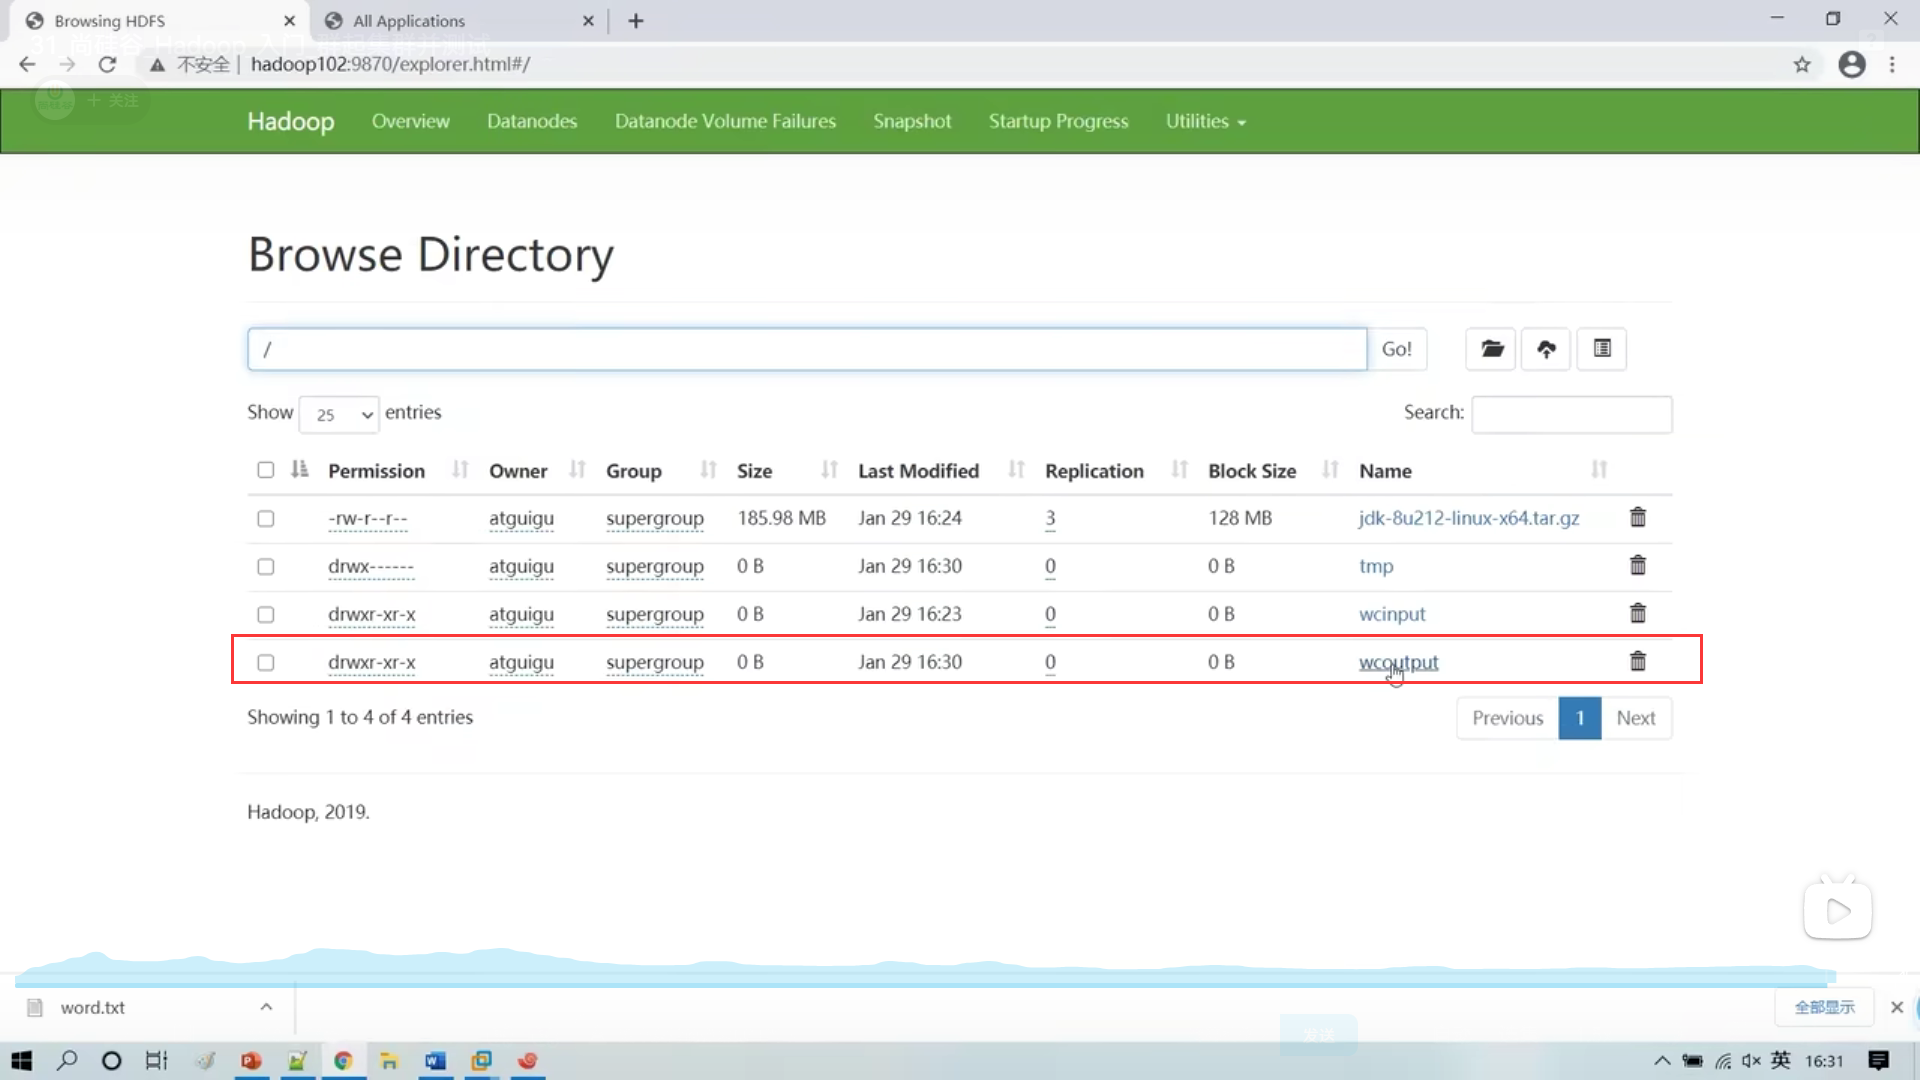Screen dimensions: 1920x1080
Task: Open the wcinput directory link
Action: (x=1392, y=614)
